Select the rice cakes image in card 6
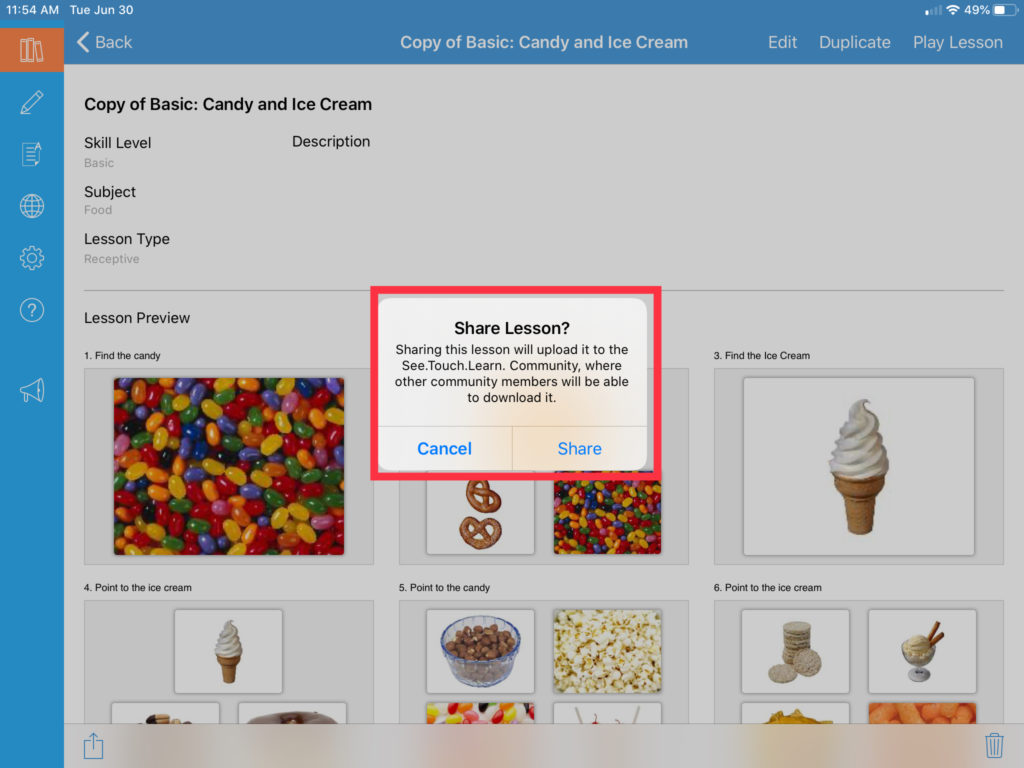This screenshot has height=768, width=1024. tap(795, 651)
